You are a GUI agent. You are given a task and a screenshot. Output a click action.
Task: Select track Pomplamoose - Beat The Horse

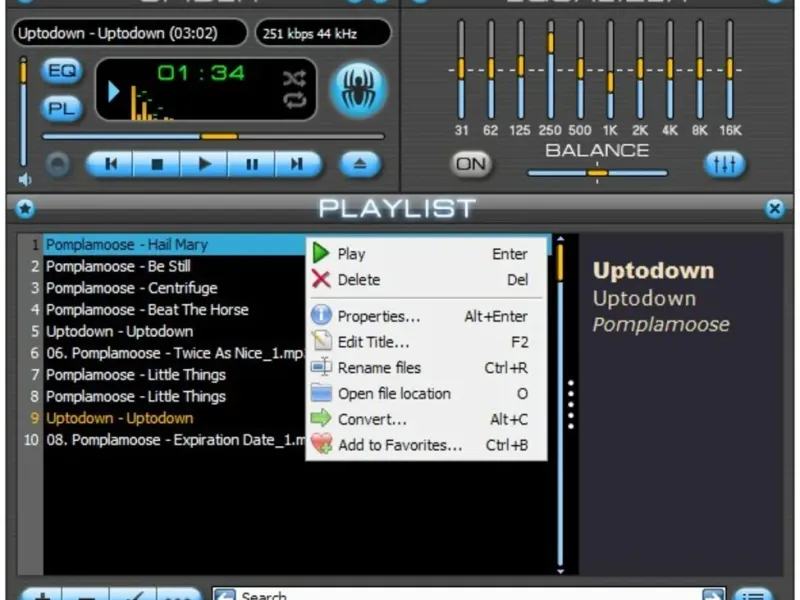click(x=174, y=310)
